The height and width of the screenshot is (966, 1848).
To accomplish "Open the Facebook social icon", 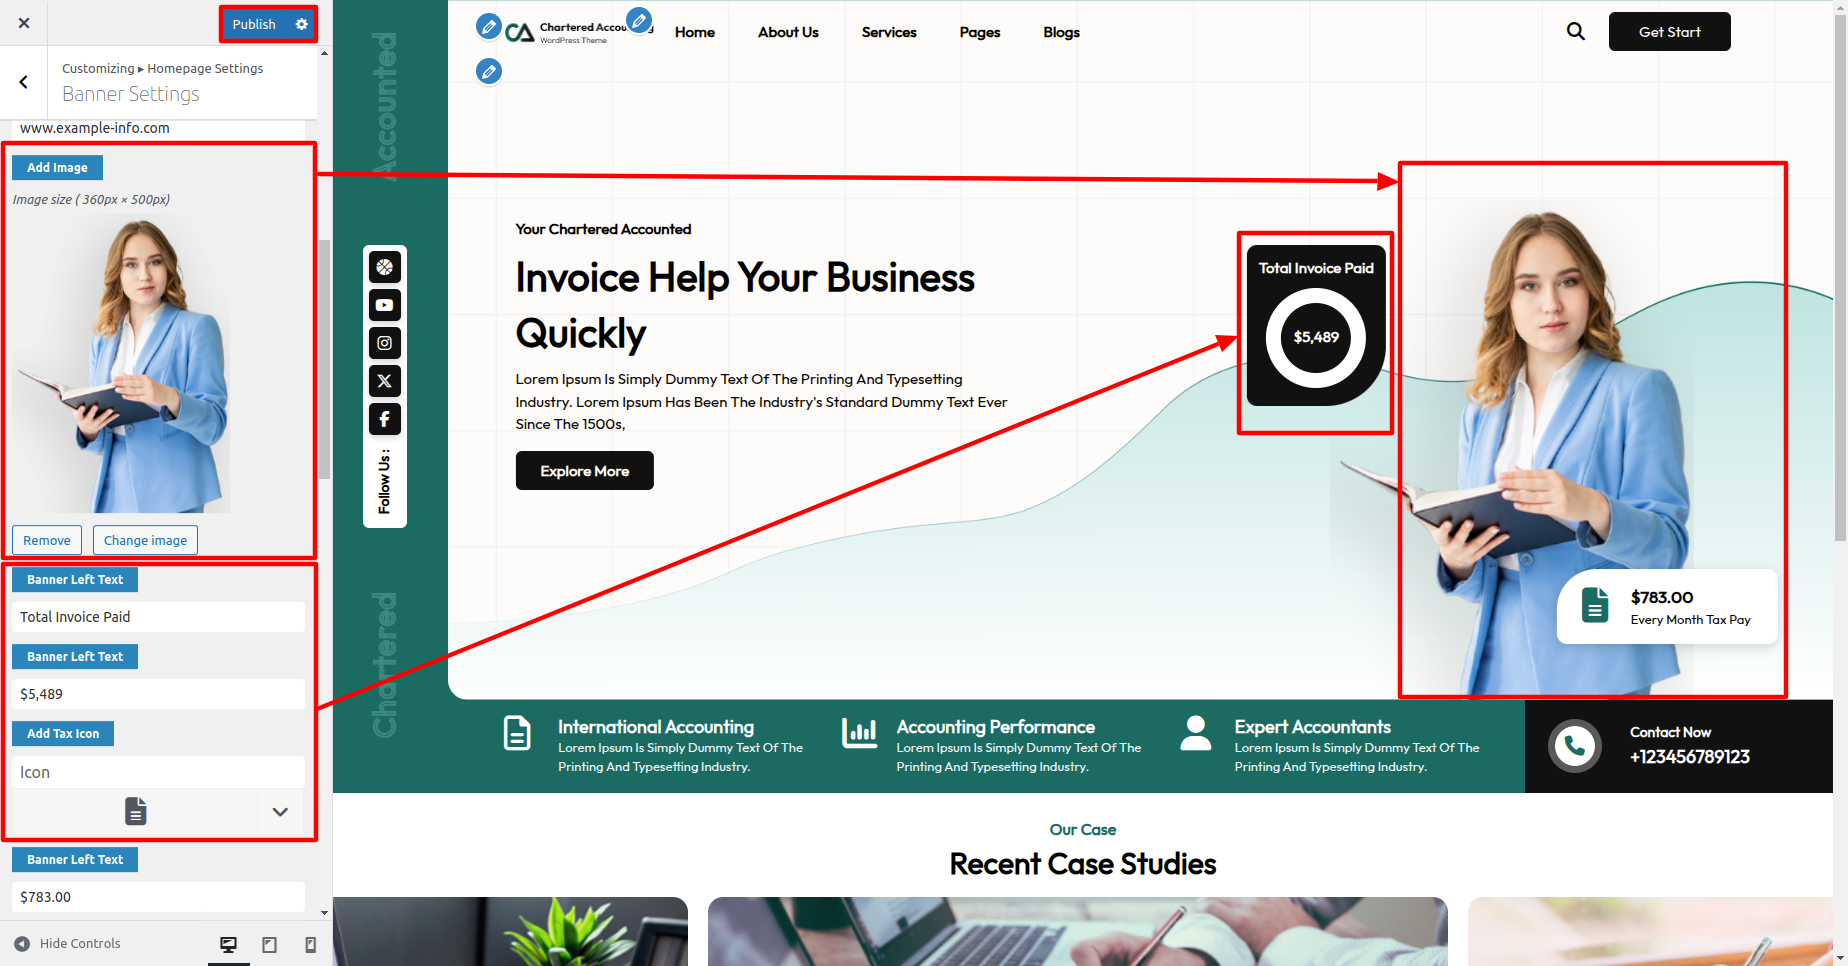I will point(385,419).
